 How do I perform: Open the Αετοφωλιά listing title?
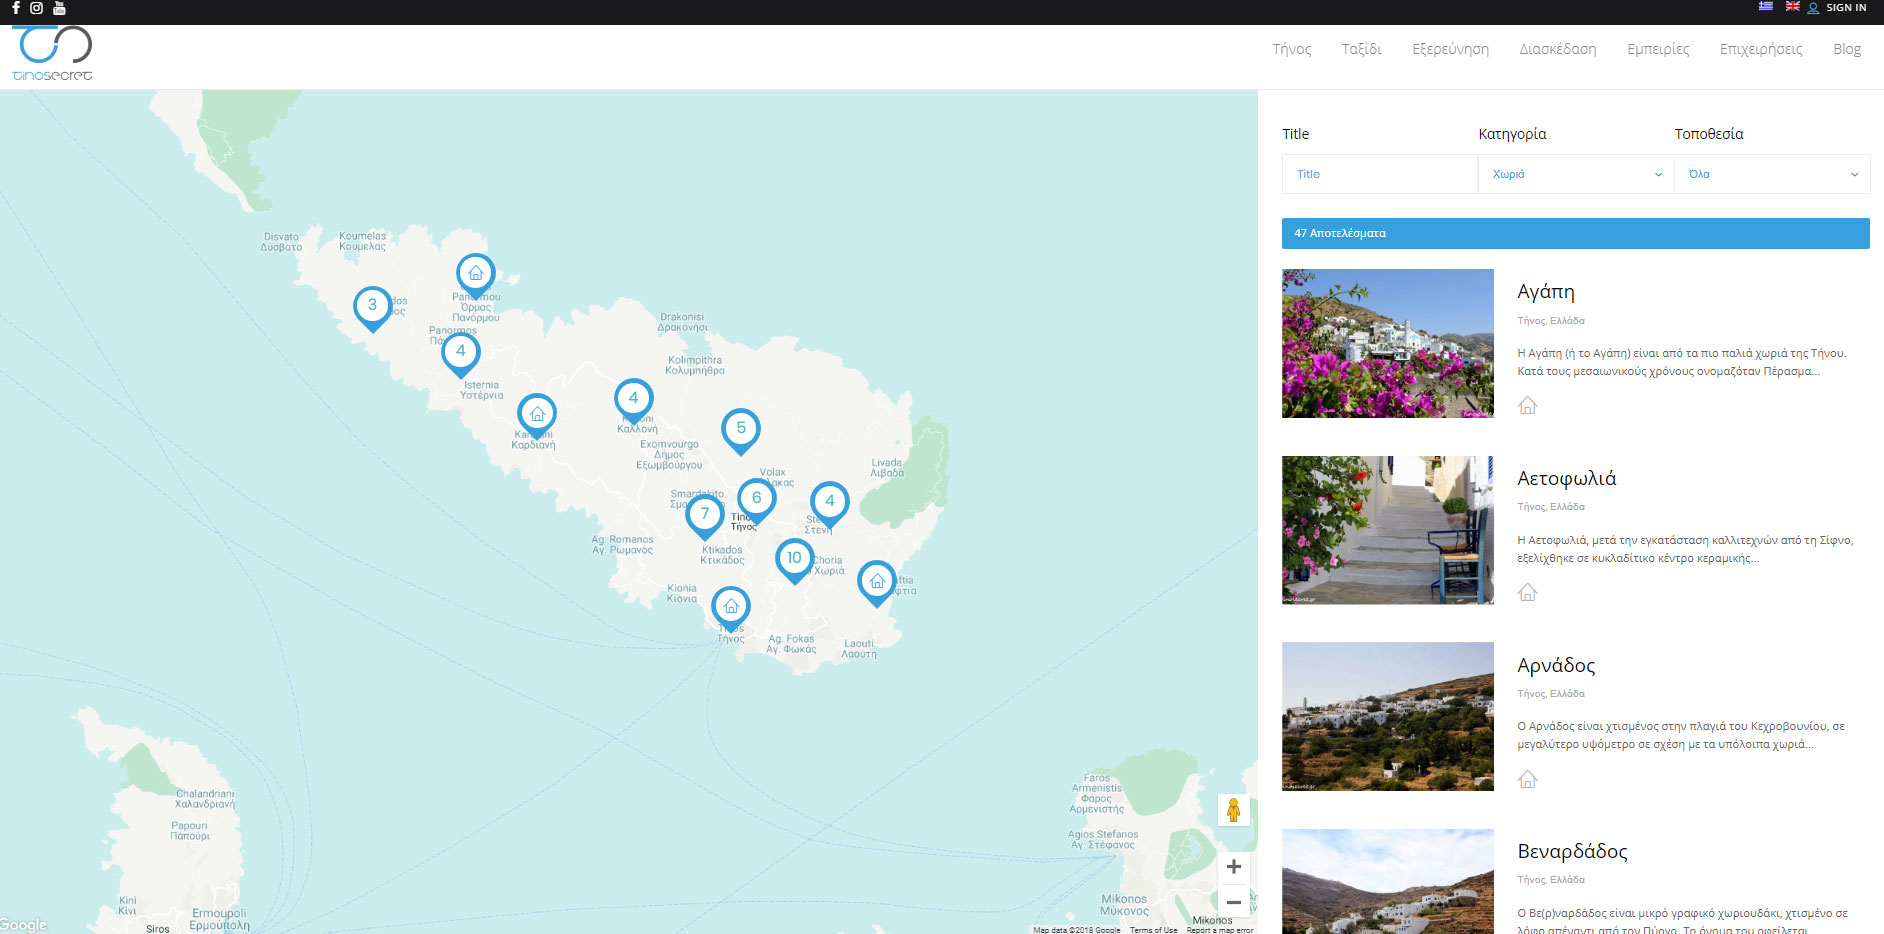pyautogui.click(x=1567, y=479)
